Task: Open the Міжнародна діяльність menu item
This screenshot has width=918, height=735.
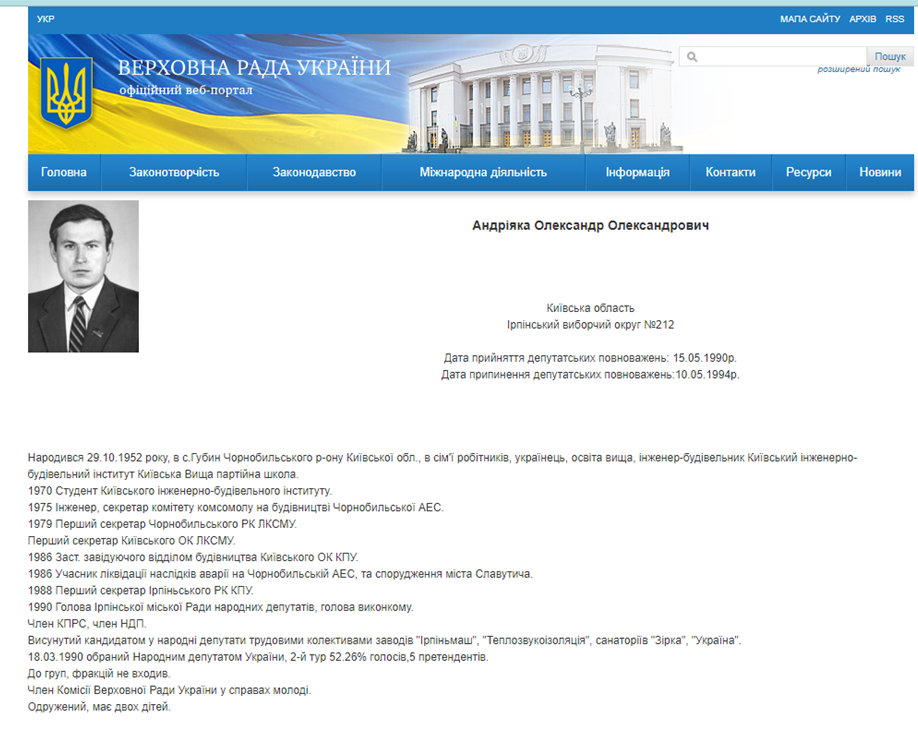Action: (483, 172)
